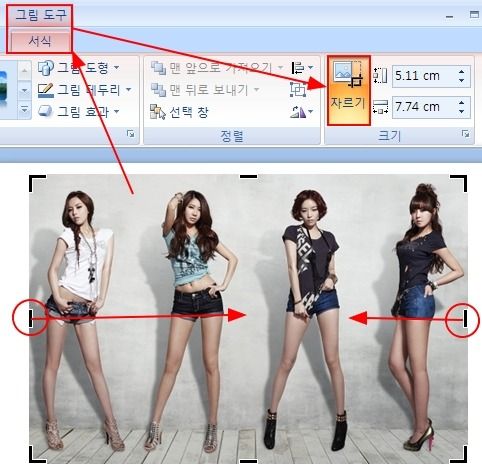The width and height of the screenshot is (482, 475).
Task: Click the 그림 도형 shape icon
Action: click(45, 68)
